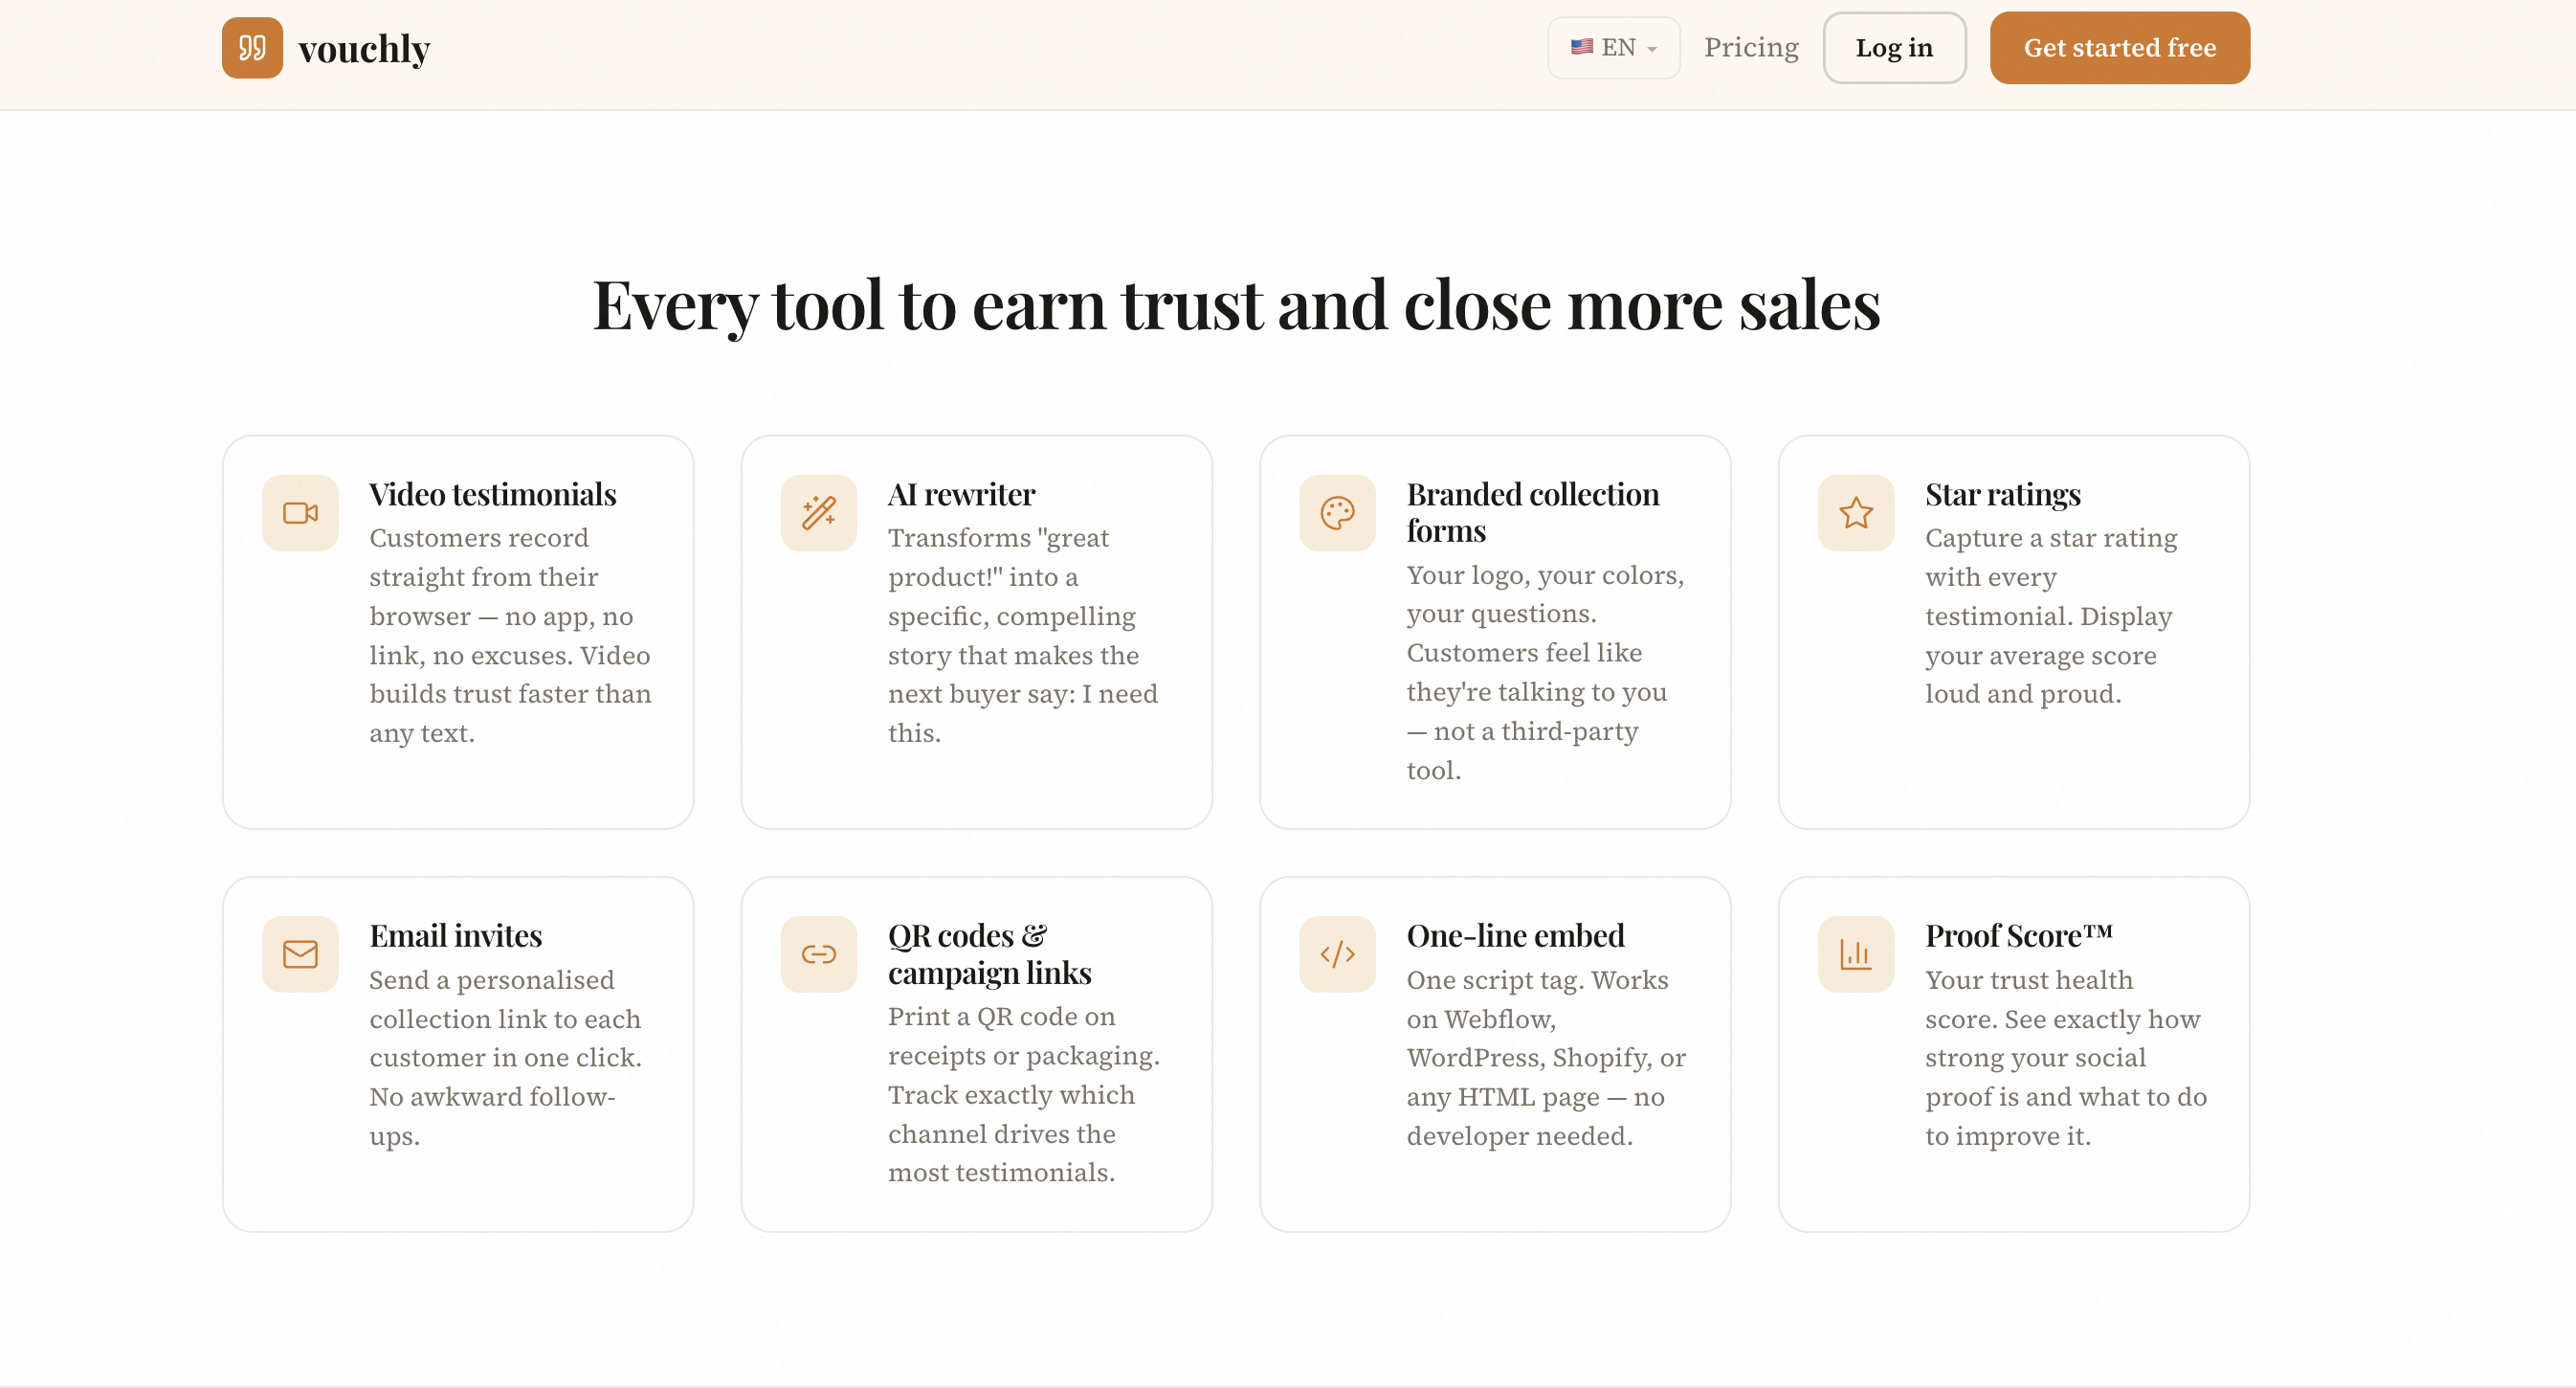The width and height of the screenshot is (2576, 1388).
Task: Select the Video testimonials heading
Action: point(492,494)
